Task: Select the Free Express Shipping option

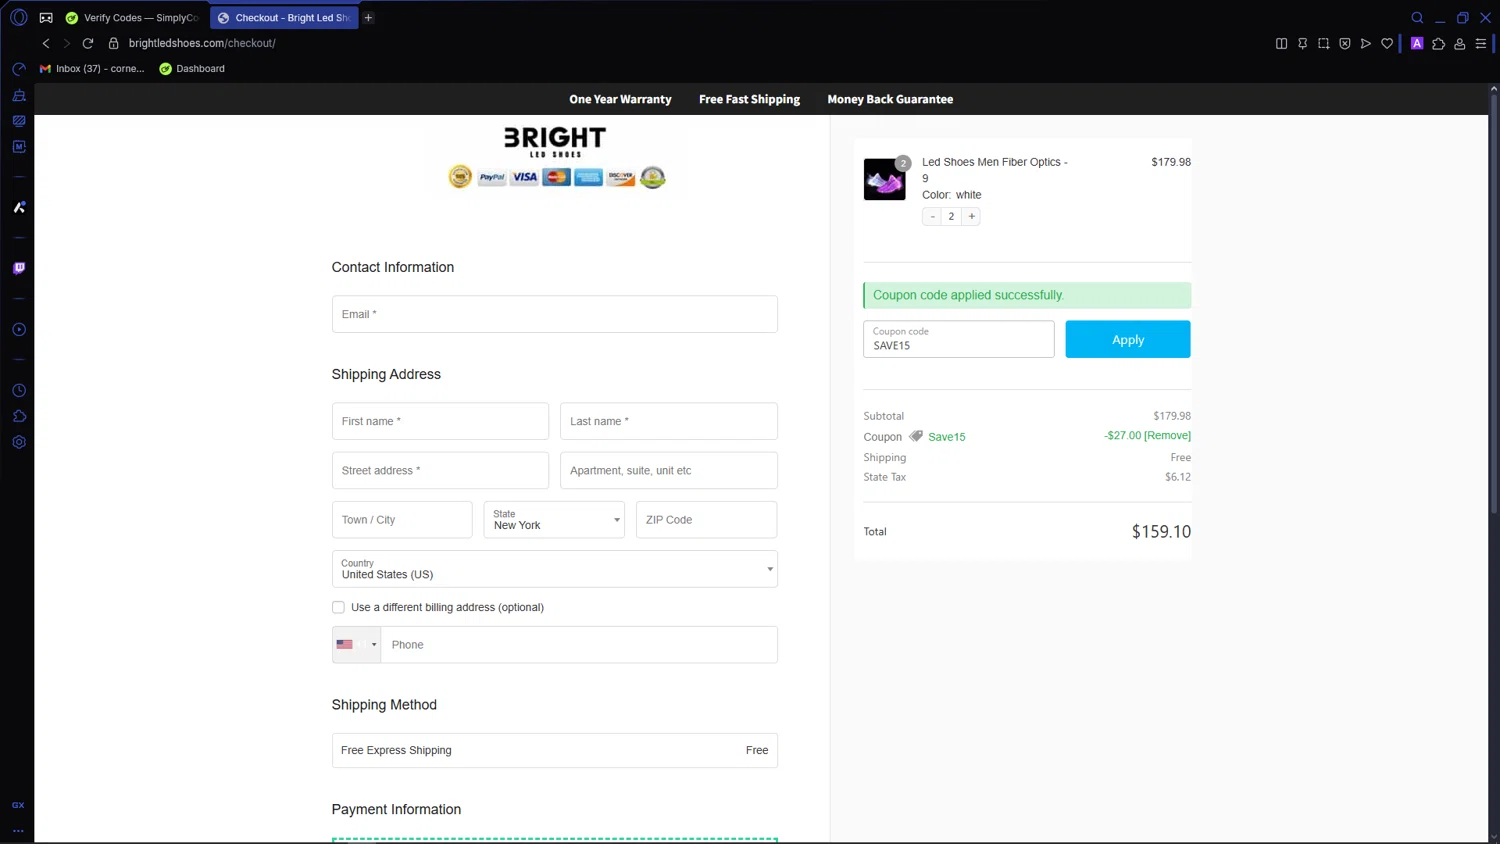Action: click(x=554, y=750)
